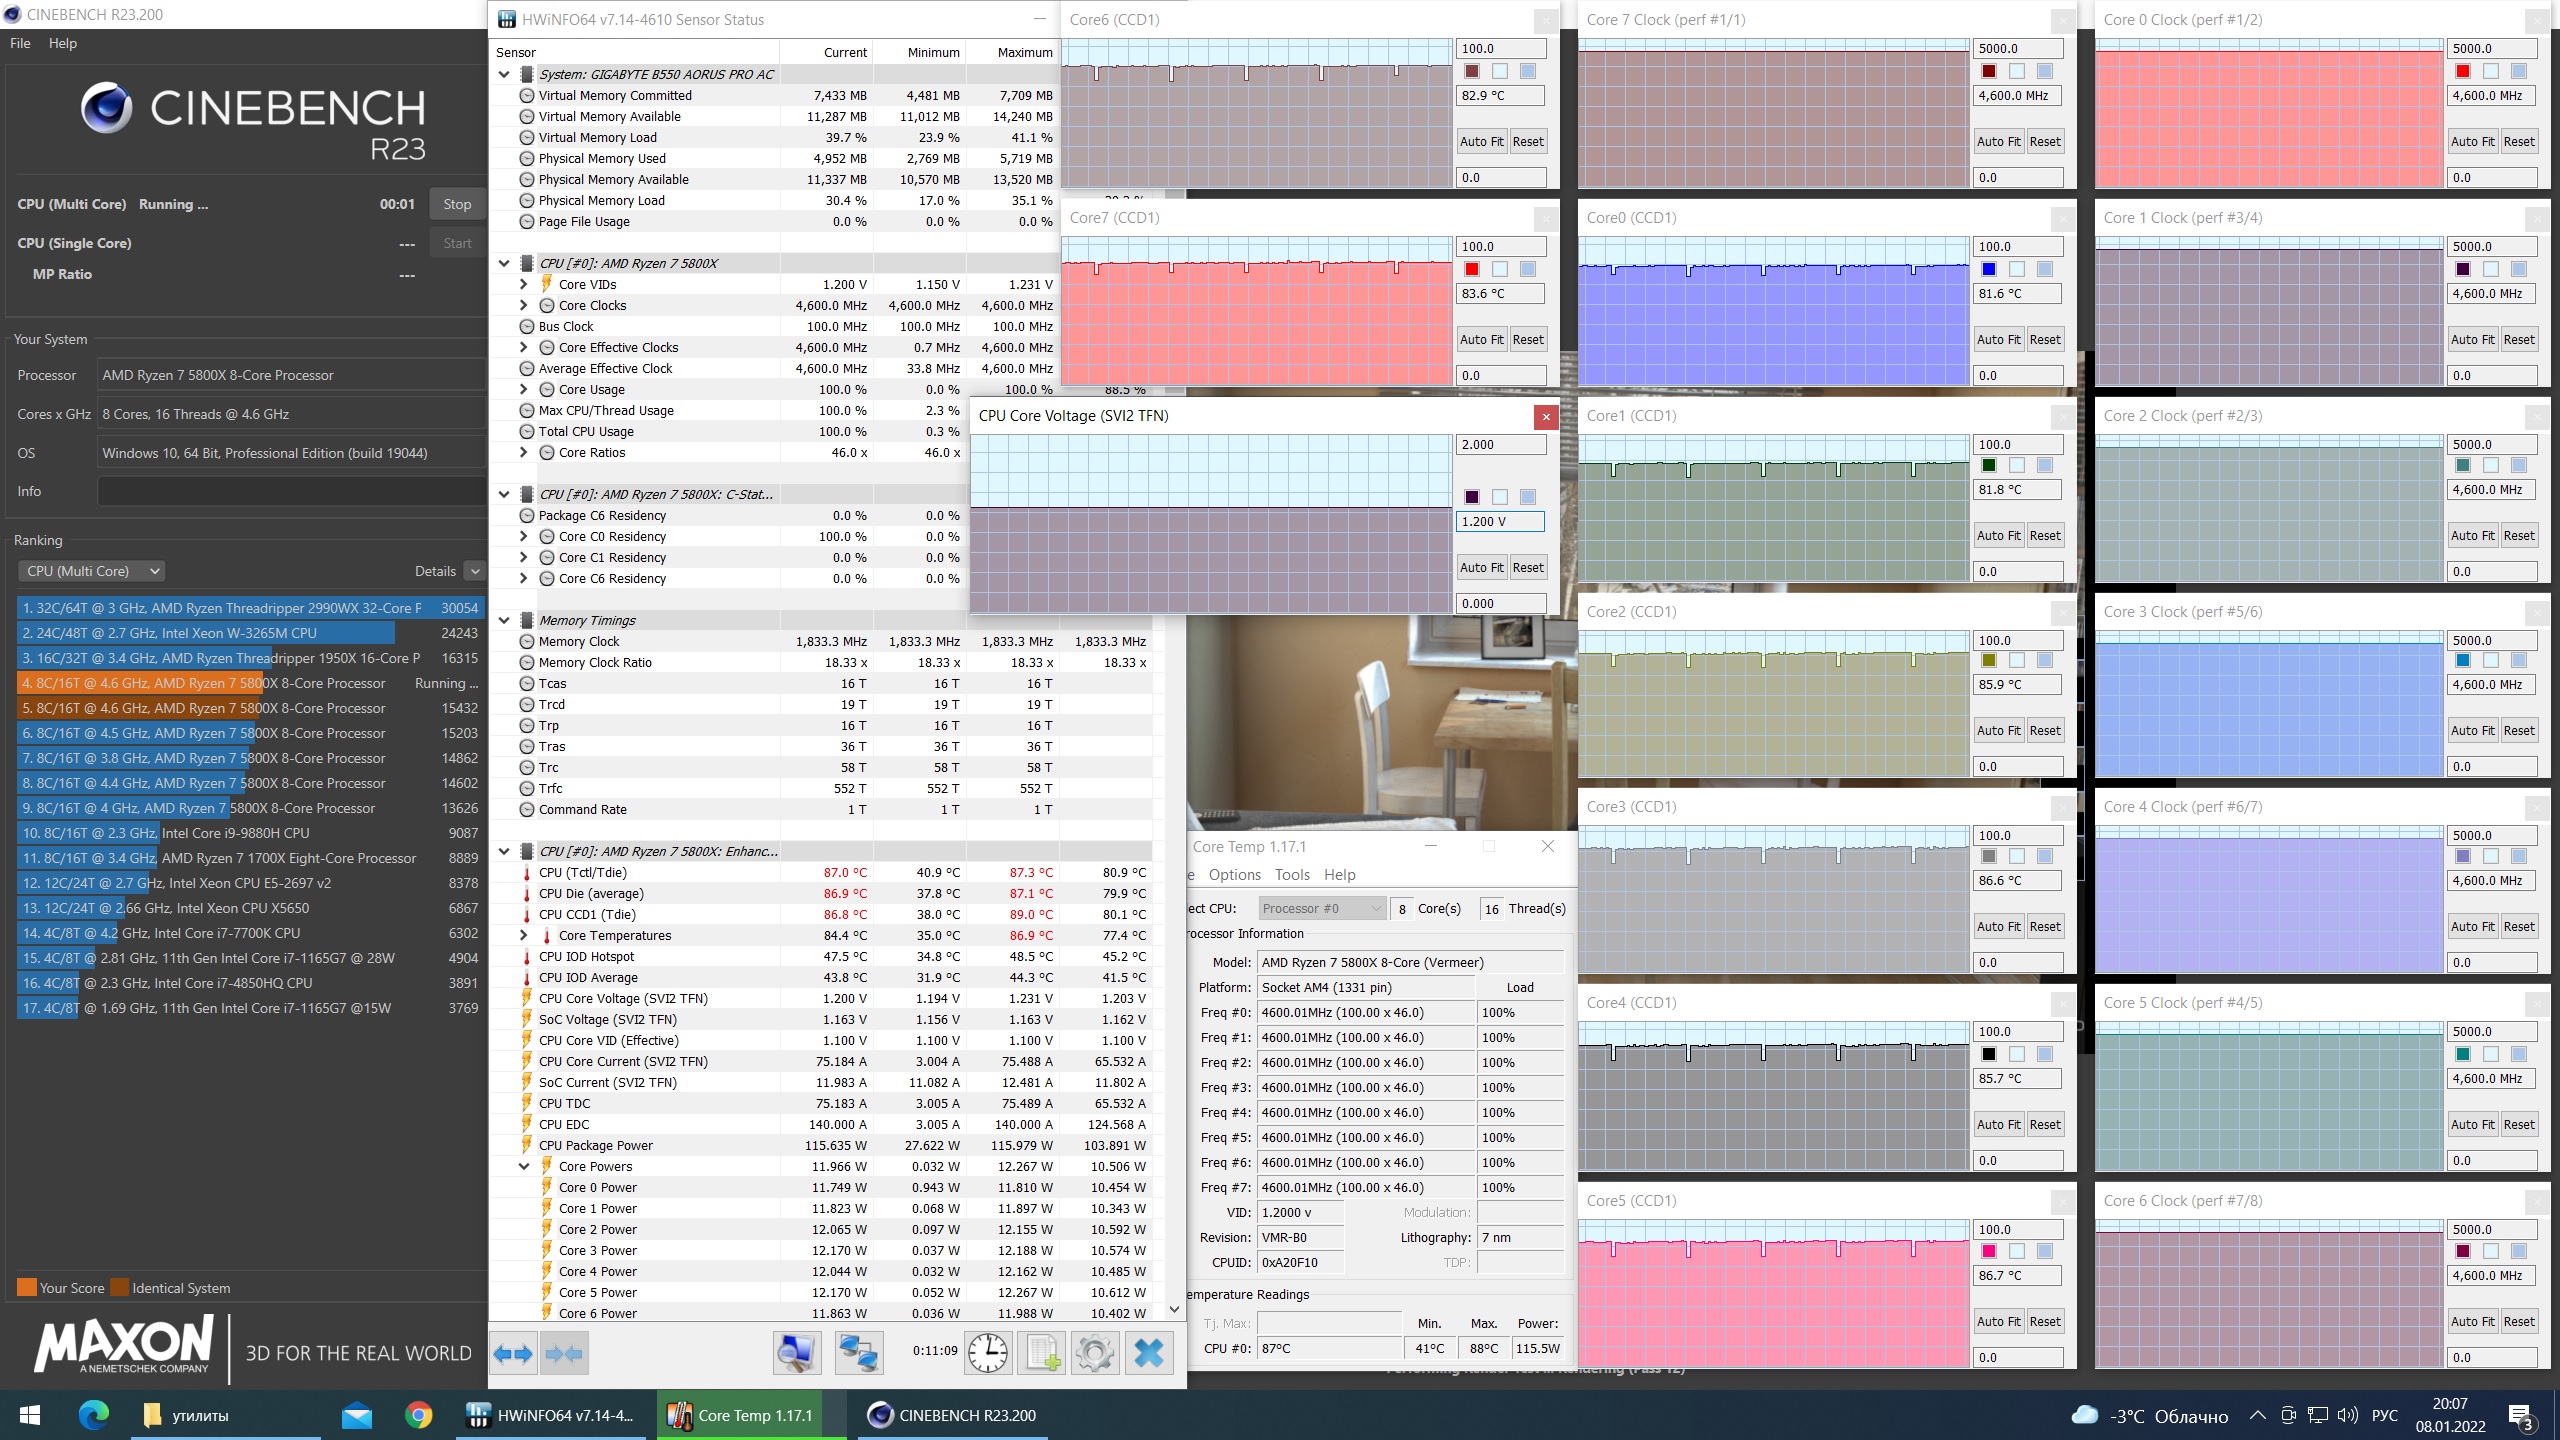Click the blue X close sensors icon
This screenshot has width=2560, height=1440.
(x=1148, y=1354)
